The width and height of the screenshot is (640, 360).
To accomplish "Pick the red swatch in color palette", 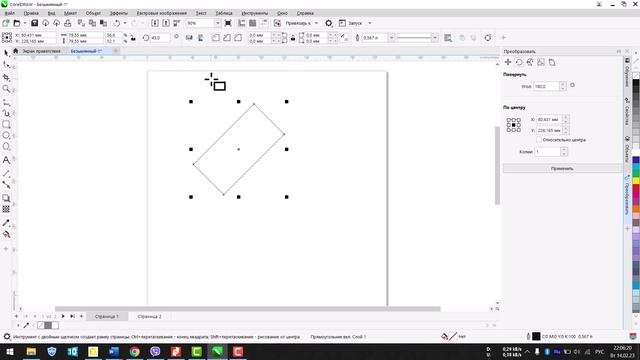I will click(636, 189).
